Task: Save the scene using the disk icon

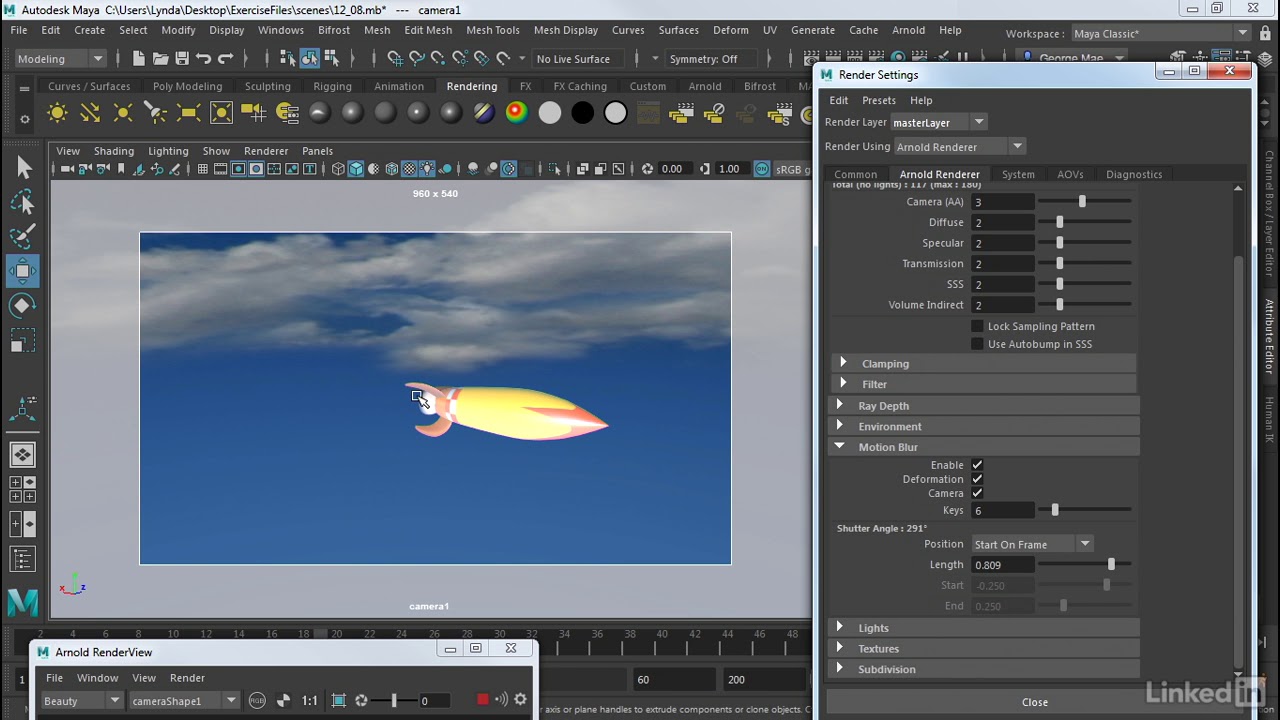Action: coord(182,58)
